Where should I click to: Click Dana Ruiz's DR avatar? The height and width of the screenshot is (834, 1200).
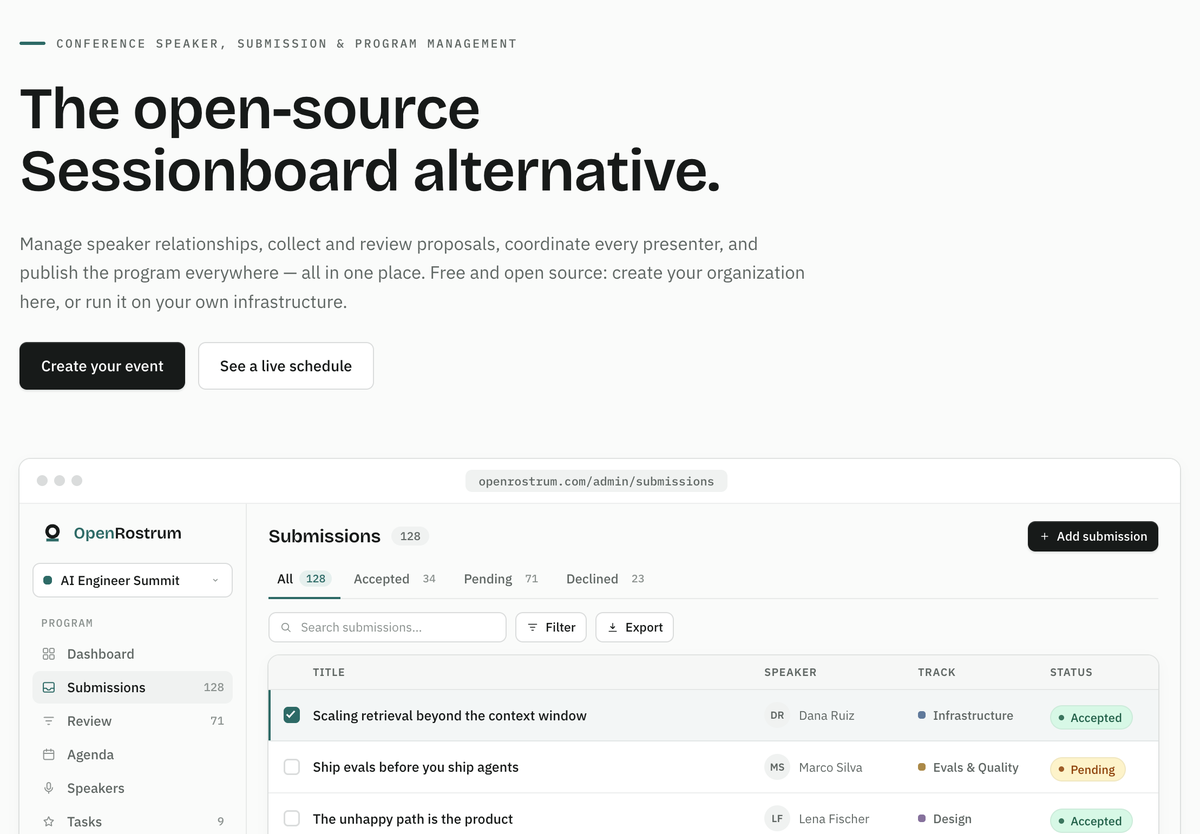[777, 716]
